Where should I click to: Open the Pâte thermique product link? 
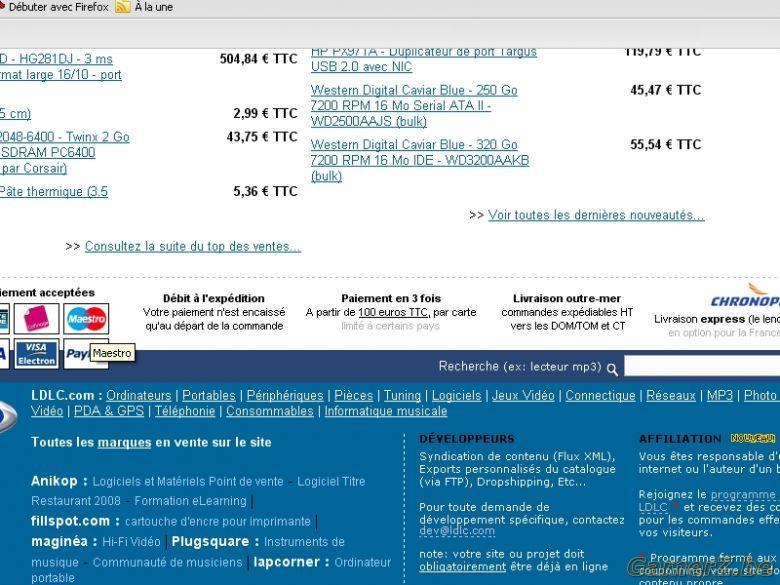tap(54, 192)
